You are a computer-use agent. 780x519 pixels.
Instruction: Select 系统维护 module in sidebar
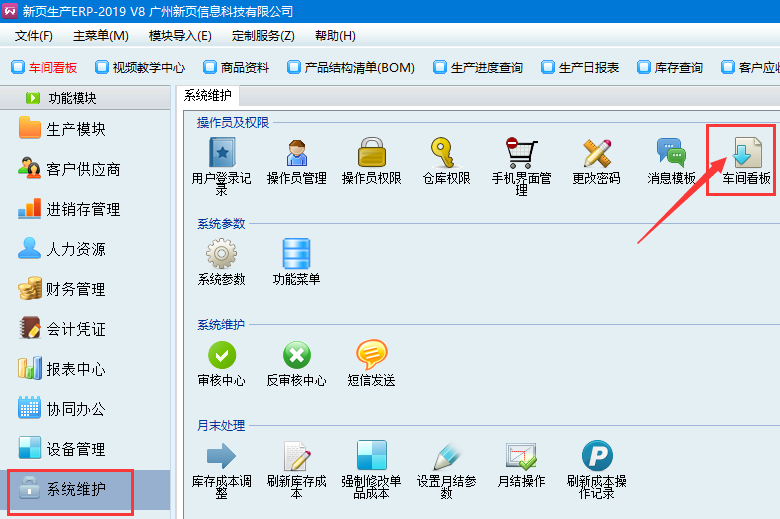pos(85,490)
